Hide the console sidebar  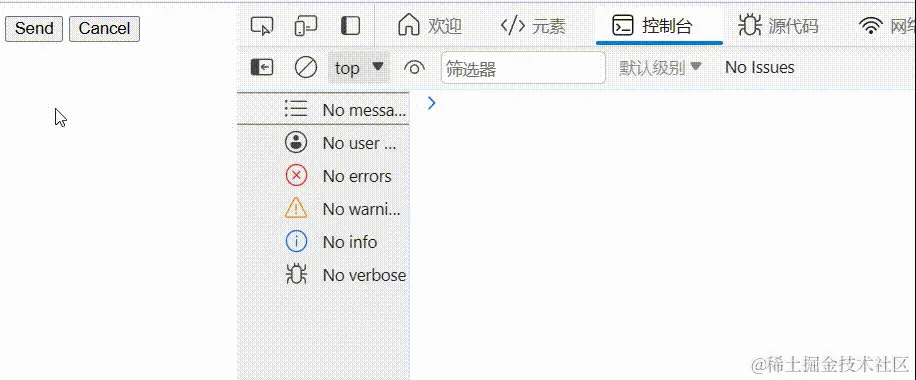(x=262, y=68)
